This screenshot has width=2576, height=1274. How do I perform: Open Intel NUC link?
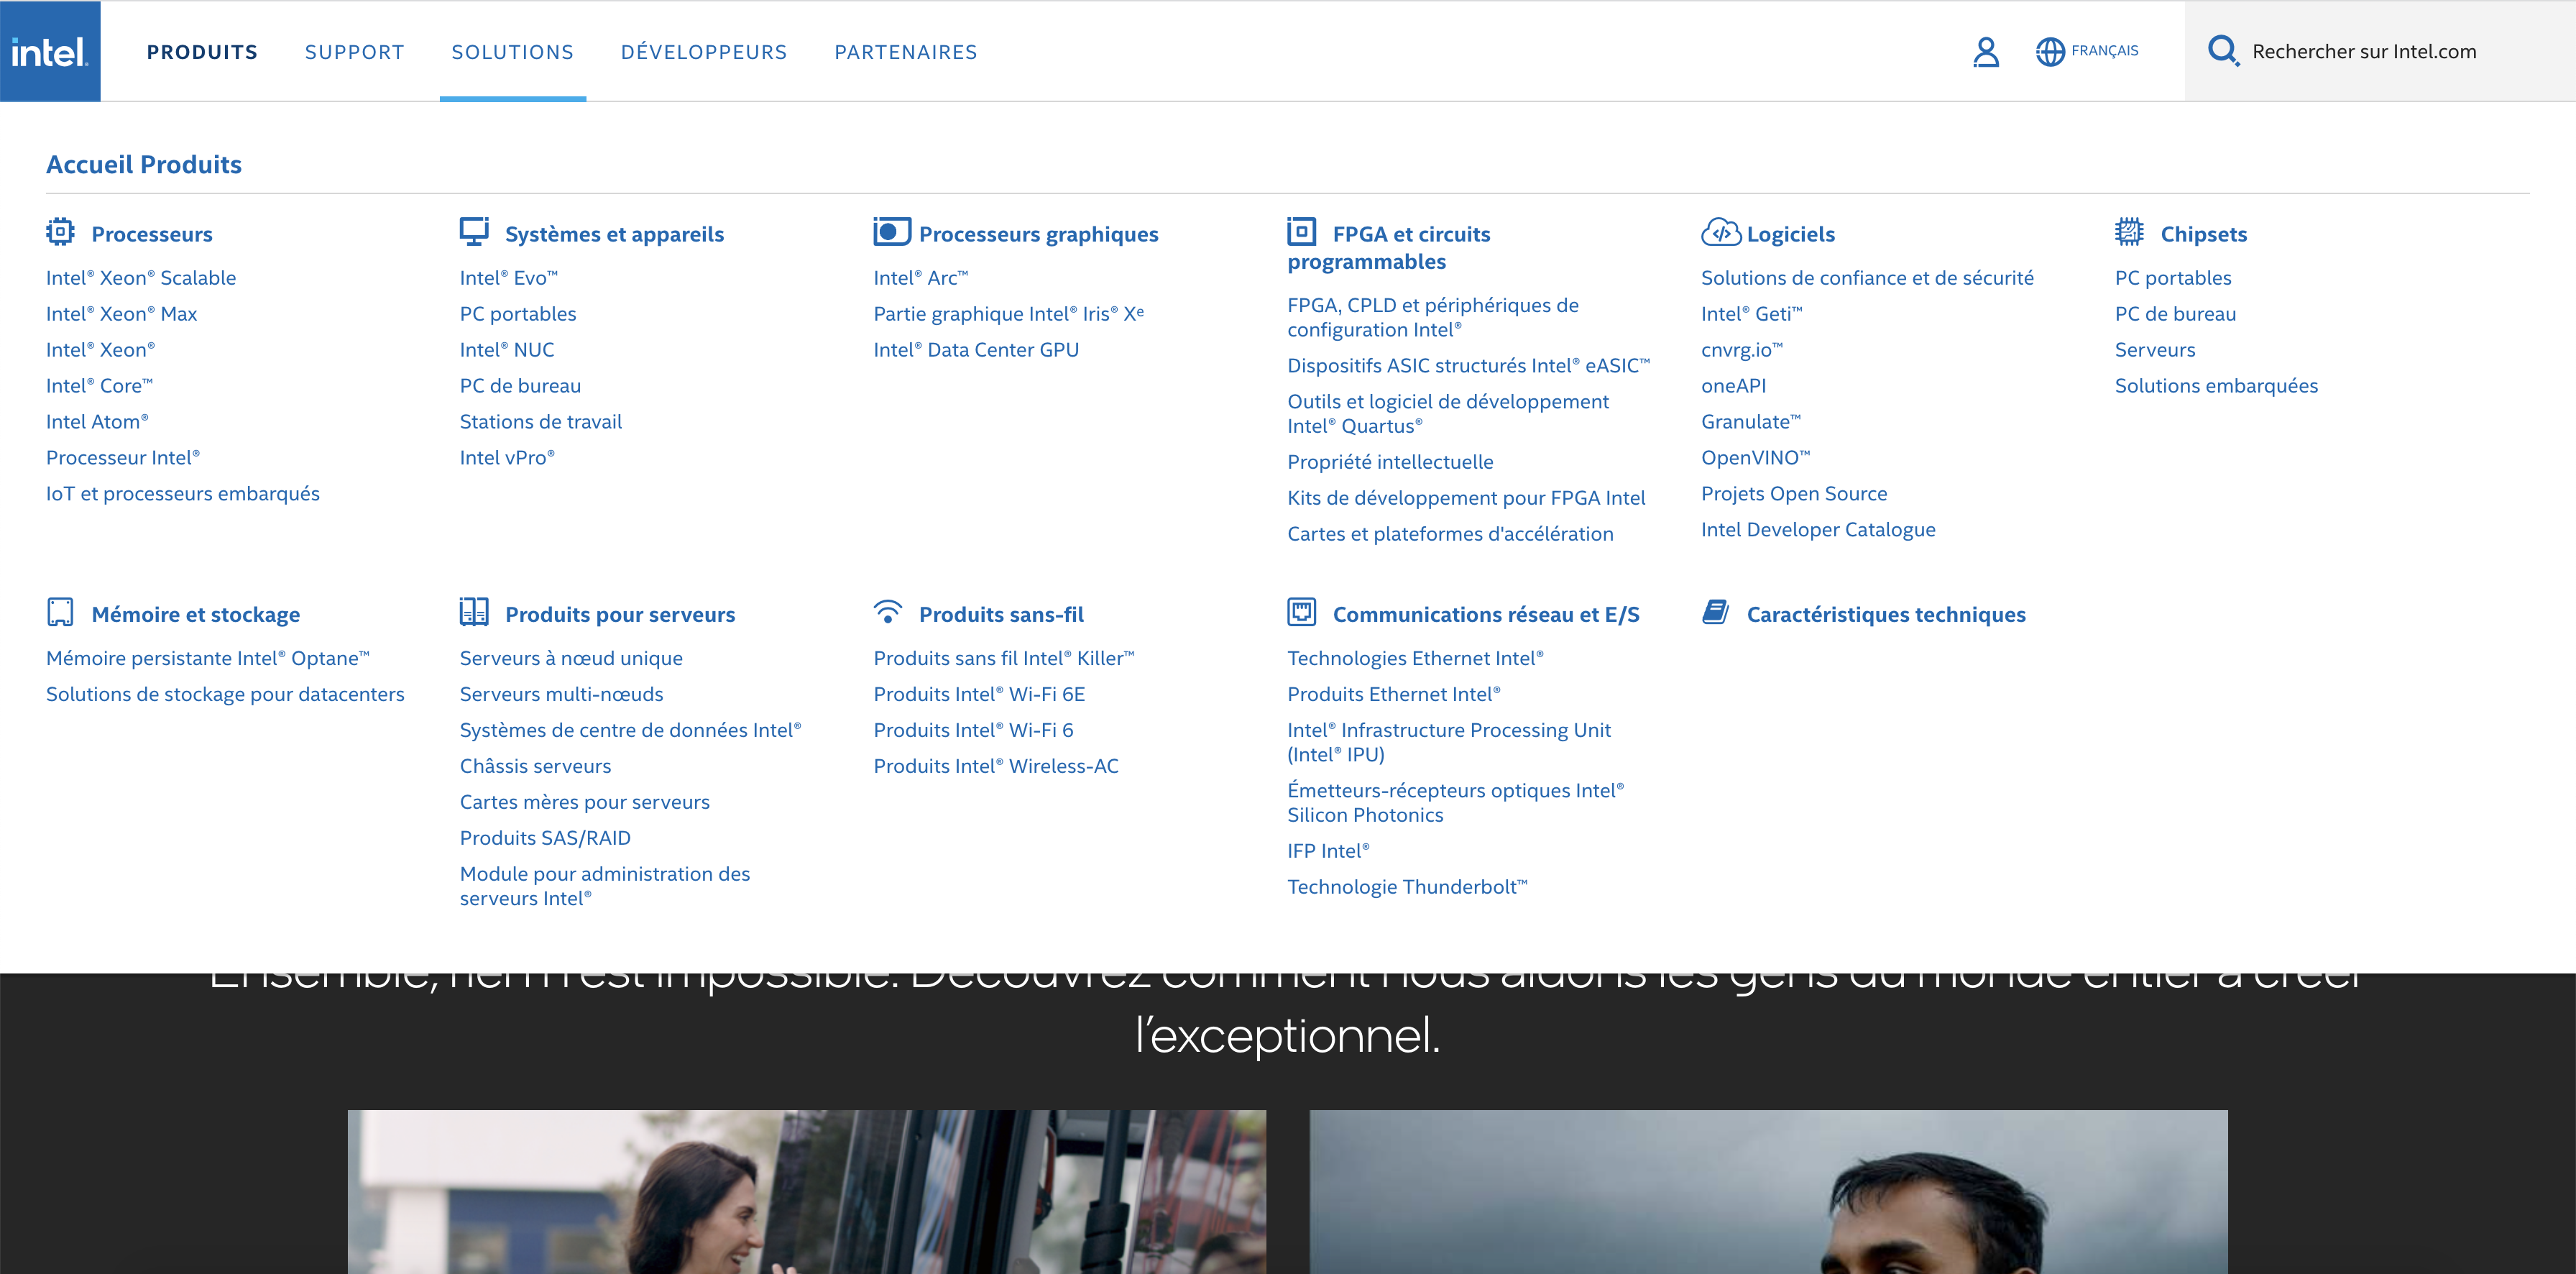[x=507, y=350]
